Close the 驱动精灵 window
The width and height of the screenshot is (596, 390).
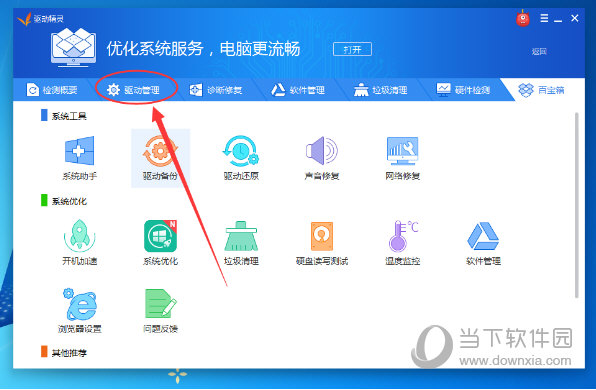tap(574, 18)
